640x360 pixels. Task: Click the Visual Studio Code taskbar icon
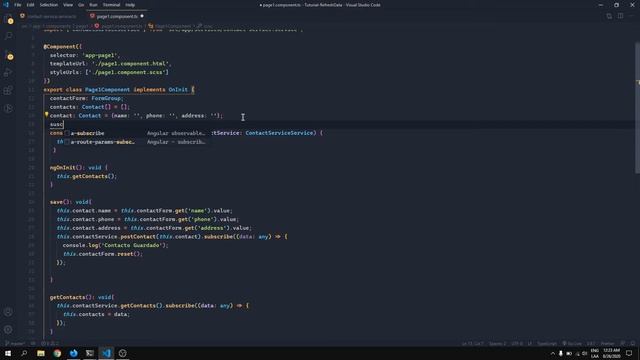(x=106, y=353)
